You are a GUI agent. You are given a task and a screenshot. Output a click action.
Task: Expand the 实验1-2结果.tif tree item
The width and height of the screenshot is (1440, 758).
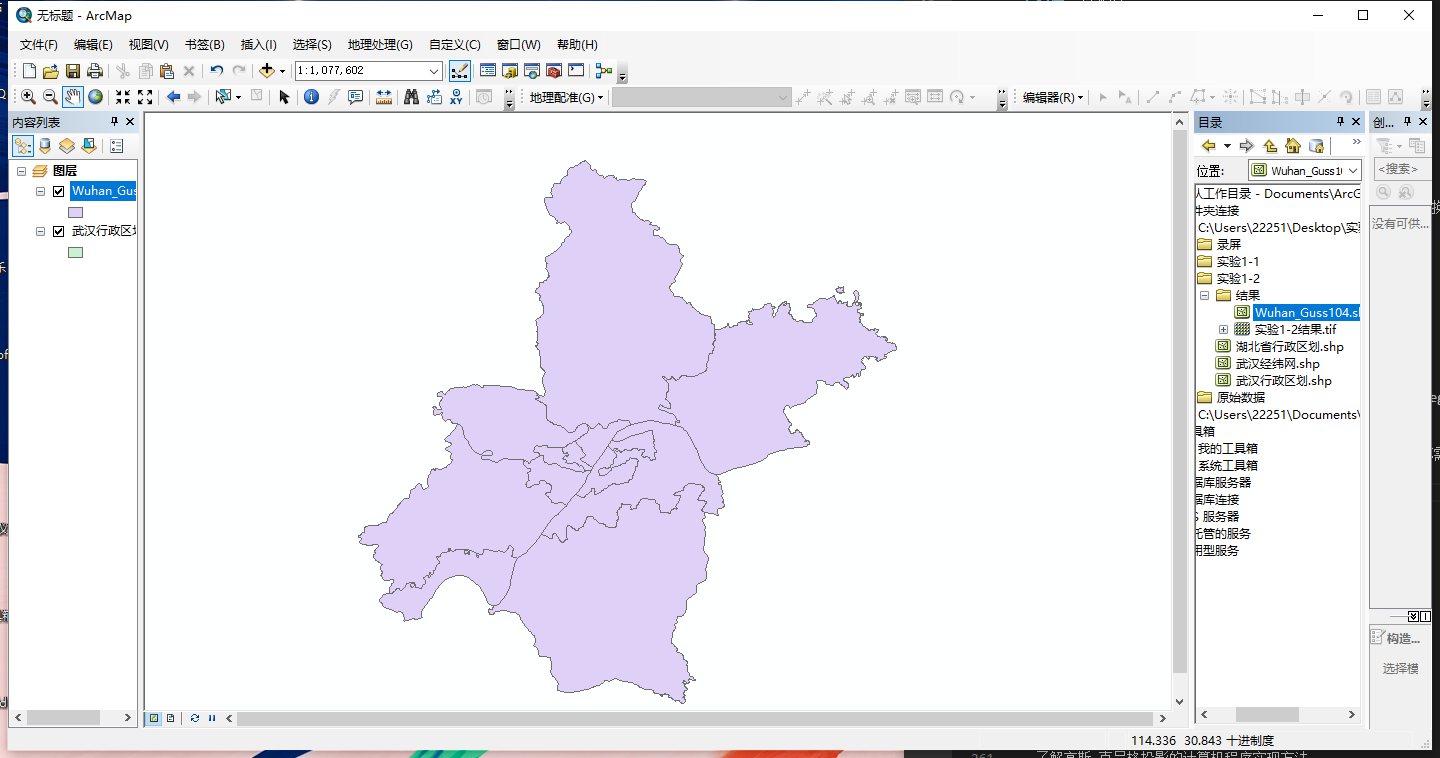coord(1223,329)
